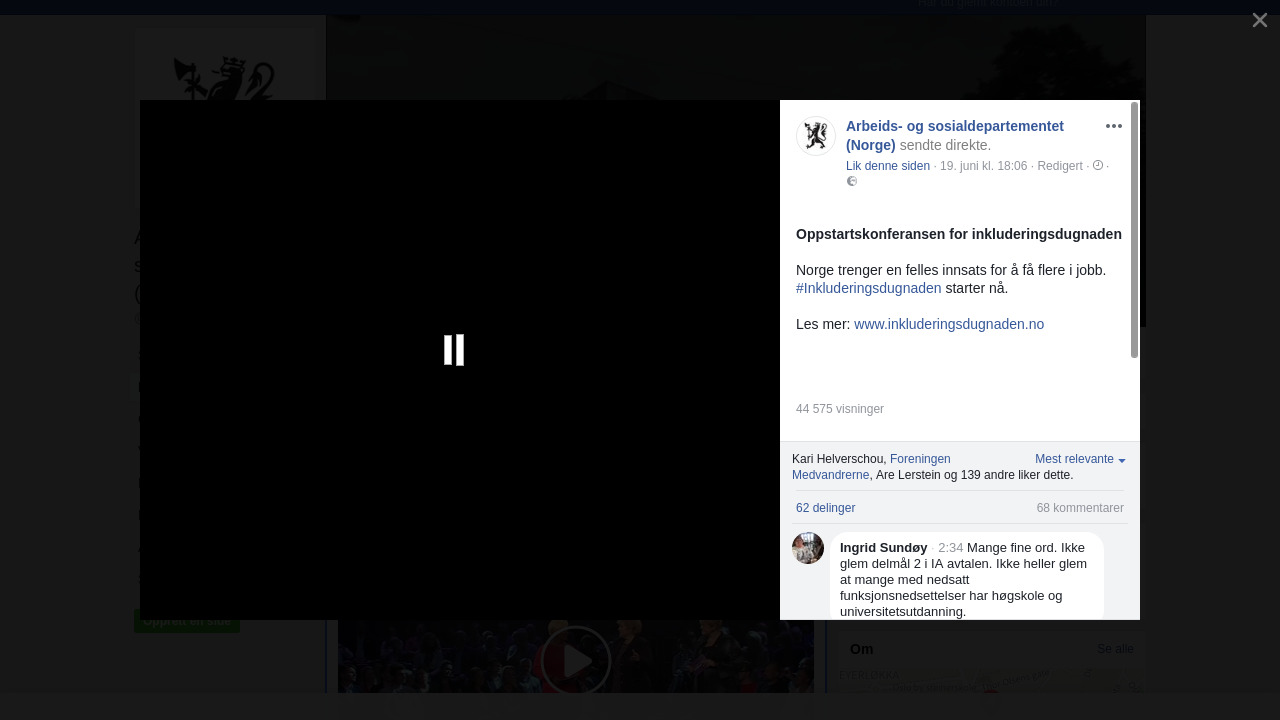
Task: Open Foreningen Medvandrerne profile link
Action: point(871,467)
